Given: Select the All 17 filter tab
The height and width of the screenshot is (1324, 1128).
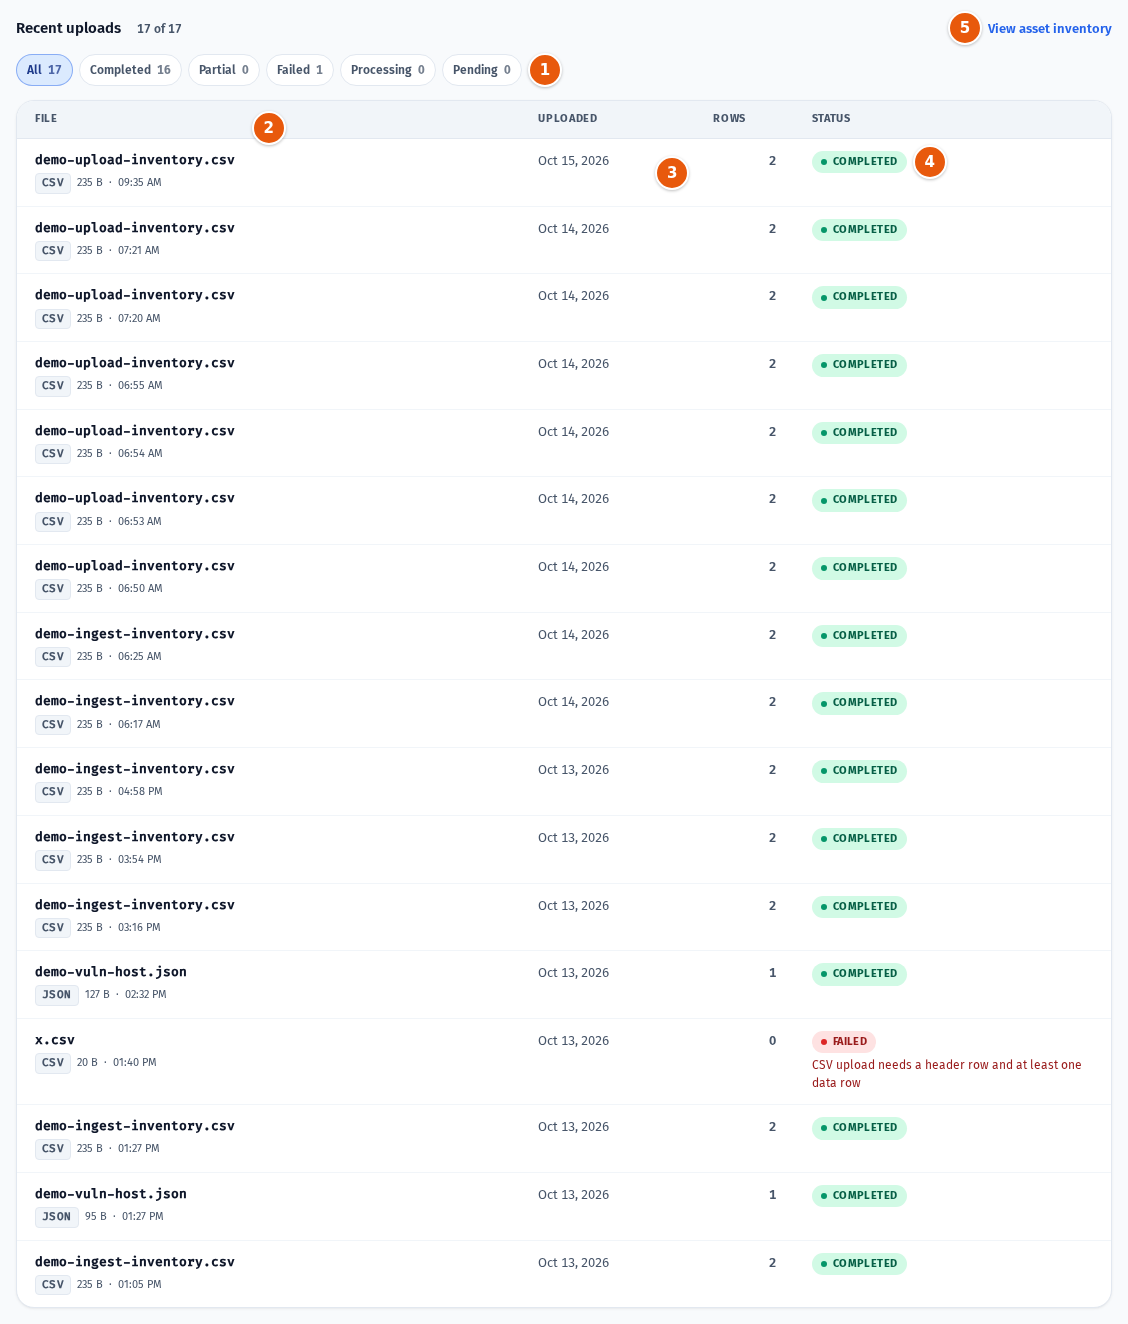Looking at the screenshot, I should point(44,70).
